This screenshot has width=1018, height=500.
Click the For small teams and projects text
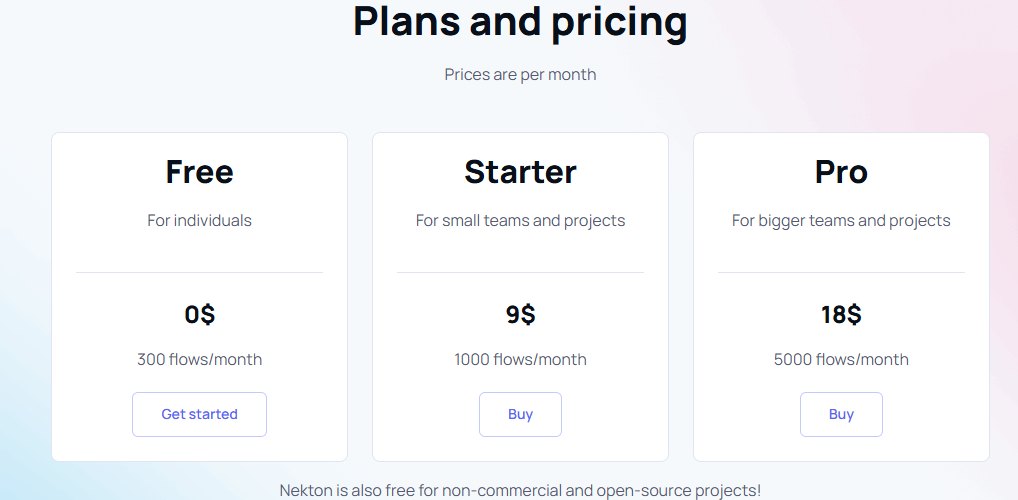[x=520, y=220]
